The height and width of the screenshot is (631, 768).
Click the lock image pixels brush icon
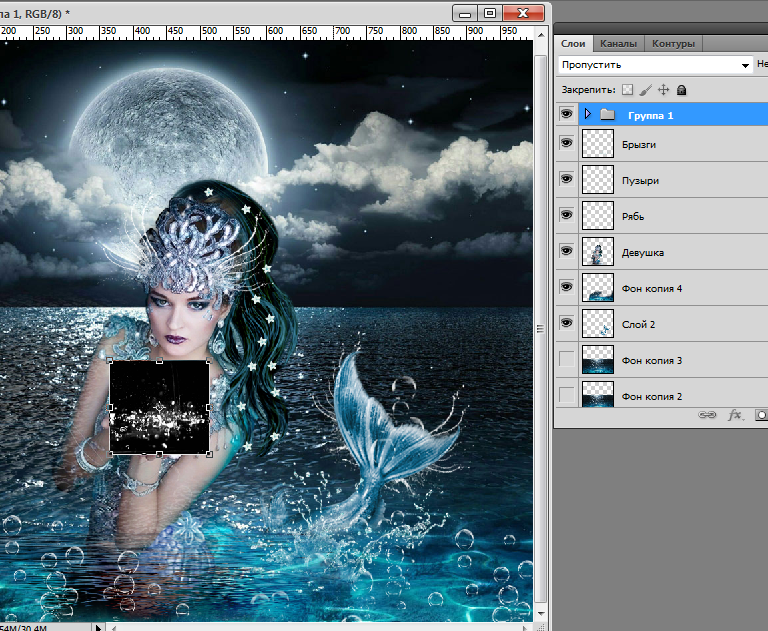pyautogui.click(x=645, y=90)
